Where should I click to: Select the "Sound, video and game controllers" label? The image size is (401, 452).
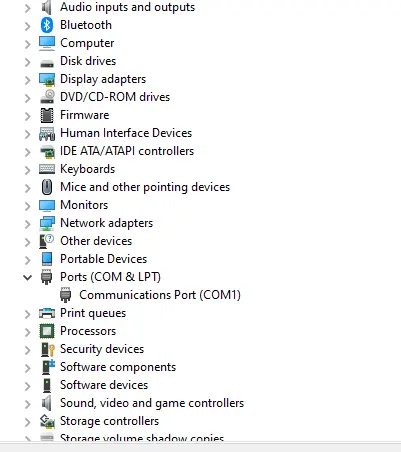point(152,403)
